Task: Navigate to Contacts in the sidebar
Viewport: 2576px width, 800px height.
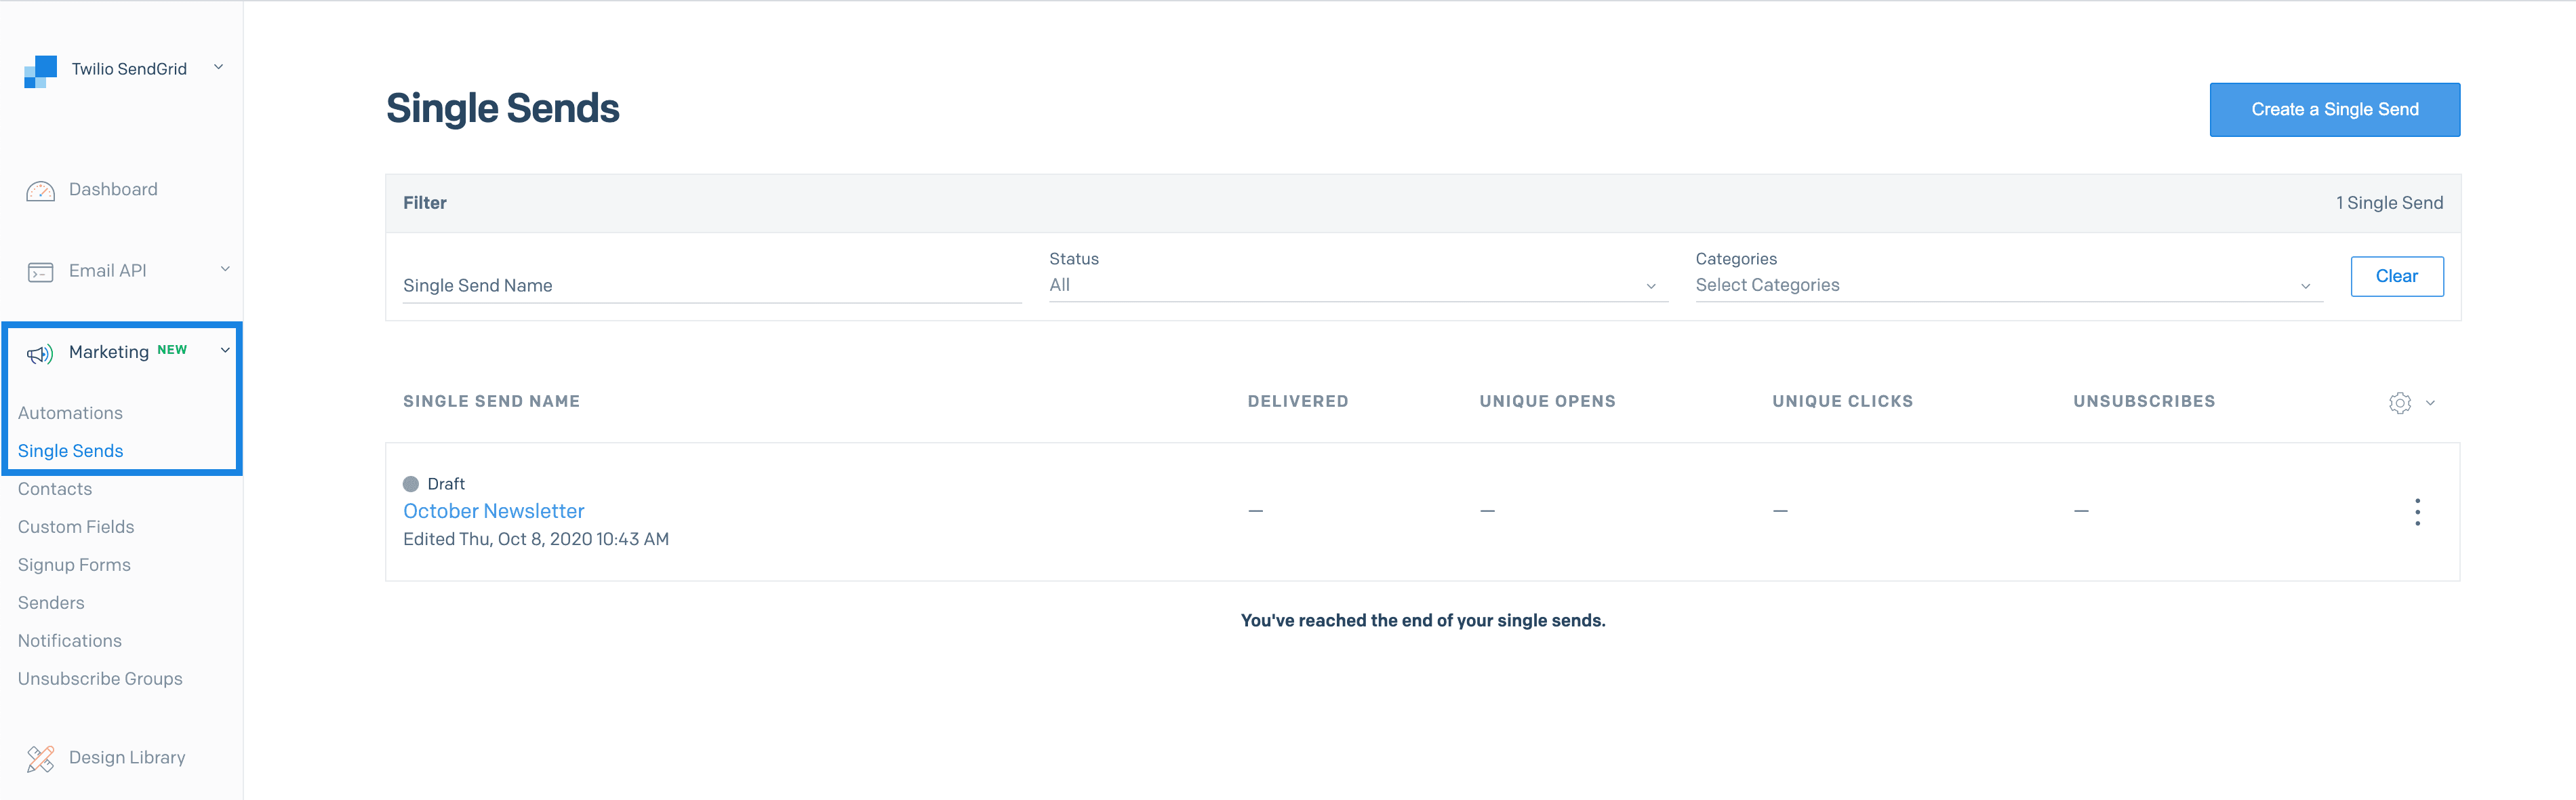Action: tap(54, 488)
